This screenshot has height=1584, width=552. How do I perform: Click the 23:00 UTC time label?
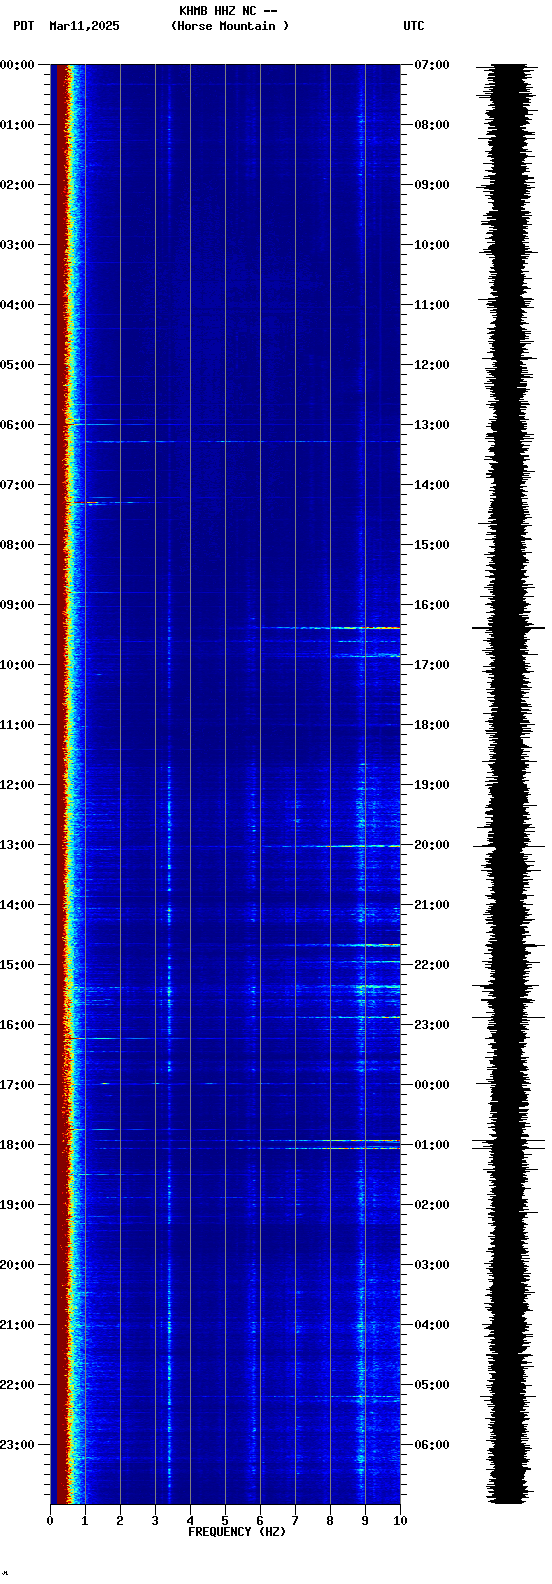[432, 1025]
